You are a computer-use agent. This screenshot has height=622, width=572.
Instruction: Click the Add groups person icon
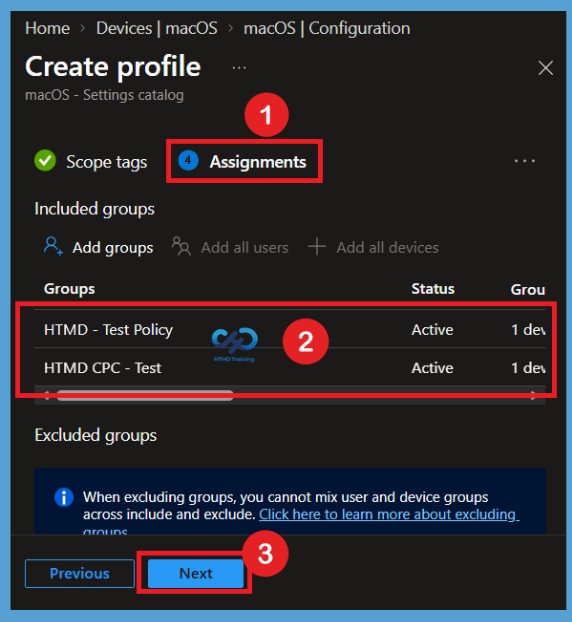(53, 246)
